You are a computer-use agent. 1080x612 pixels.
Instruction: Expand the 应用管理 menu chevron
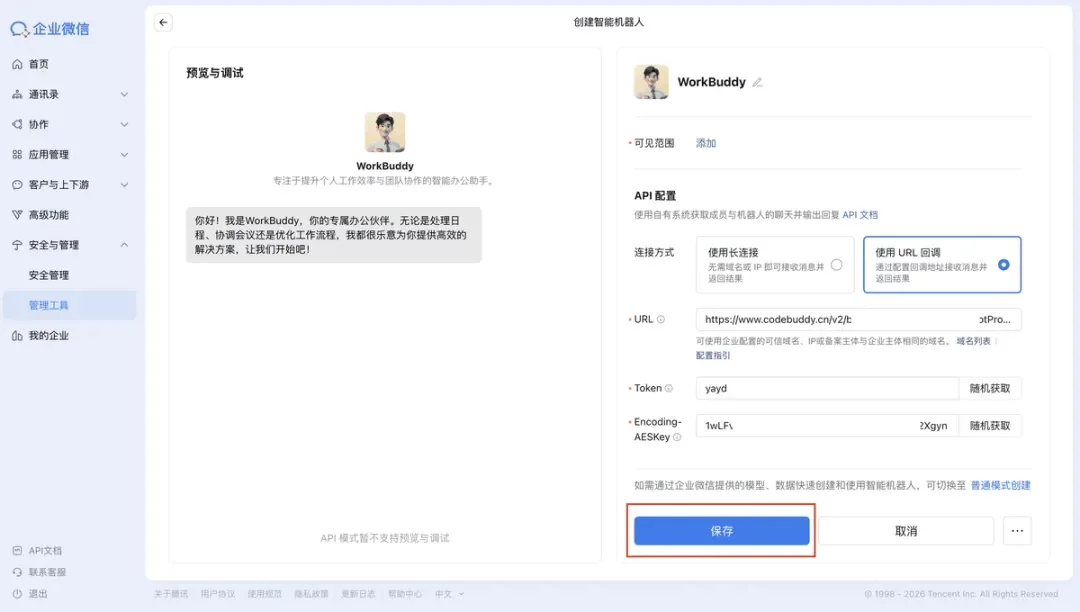click(124, 155)
